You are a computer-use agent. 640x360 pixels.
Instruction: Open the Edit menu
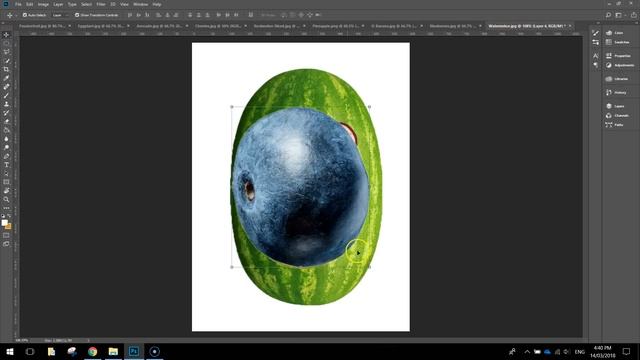tap(29, 4)
